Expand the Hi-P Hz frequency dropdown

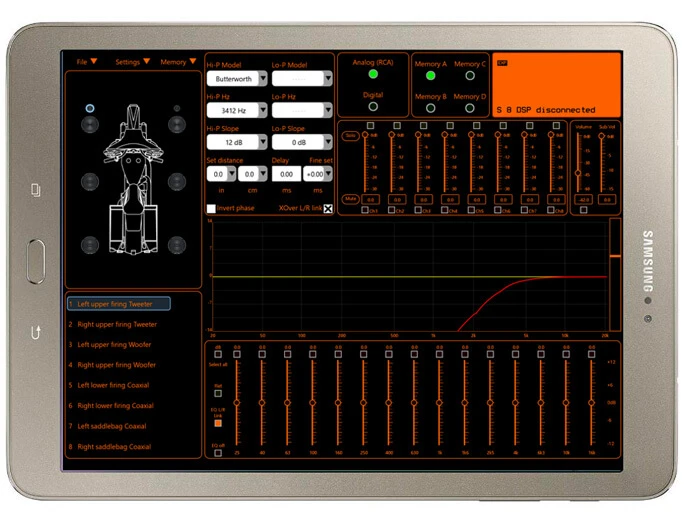(236, 110)
